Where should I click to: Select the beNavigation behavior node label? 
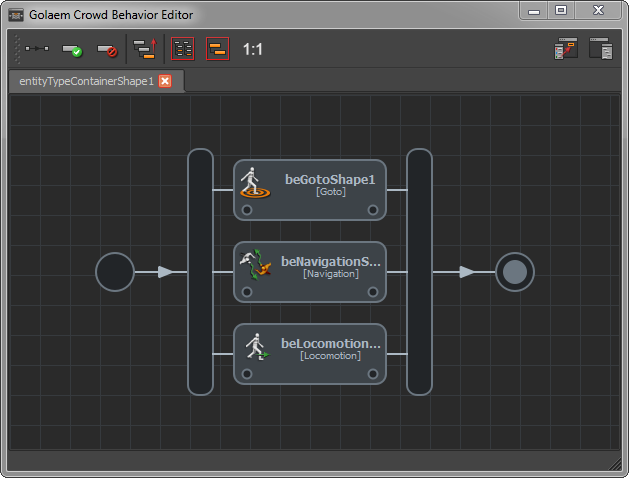coord(331,262)
